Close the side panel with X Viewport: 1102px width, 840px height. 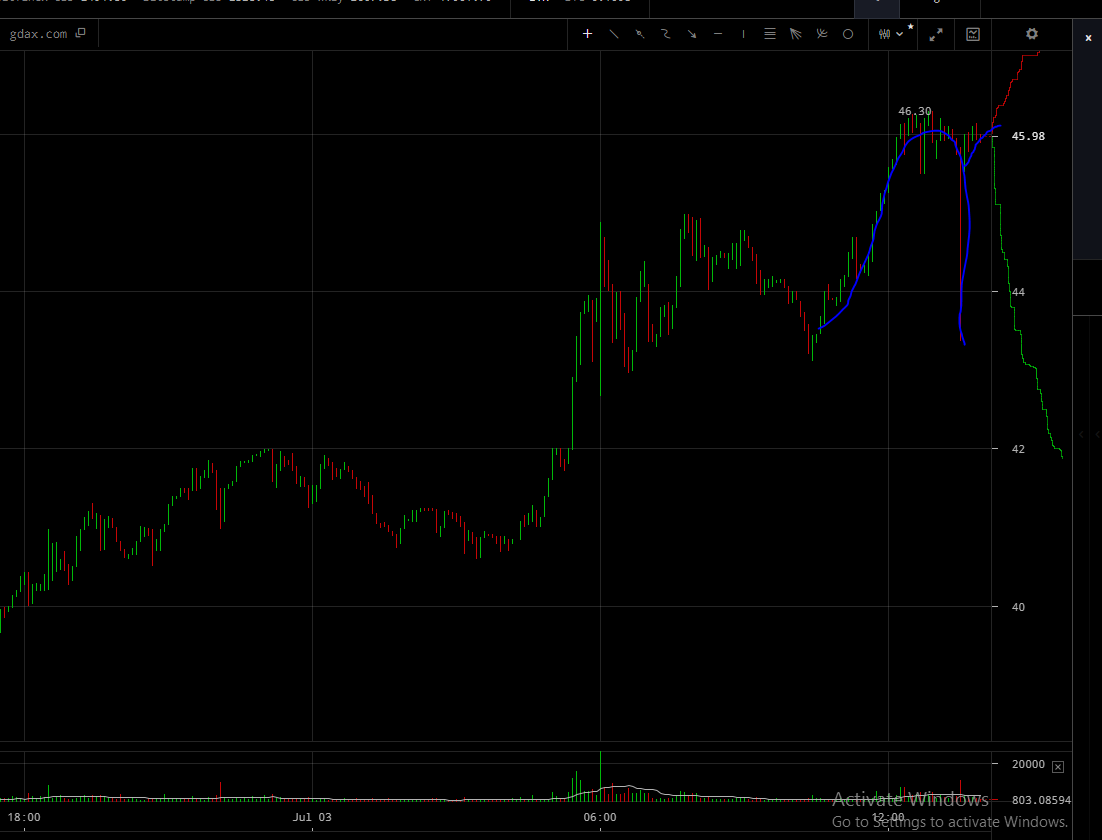tap(1088, 38)
